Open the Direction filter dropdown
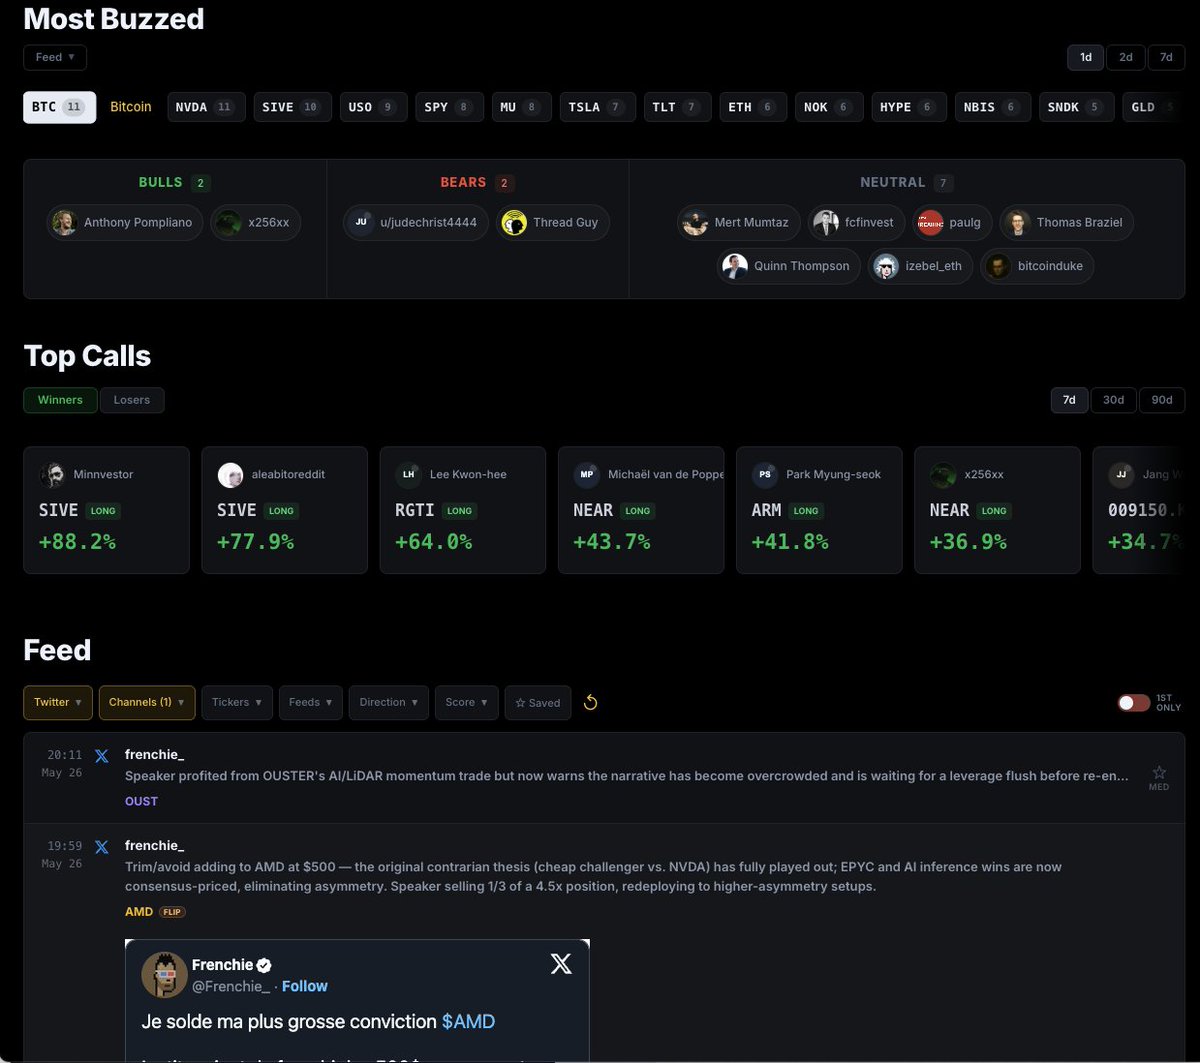1200x1063 pixels. tap(389, 702)
